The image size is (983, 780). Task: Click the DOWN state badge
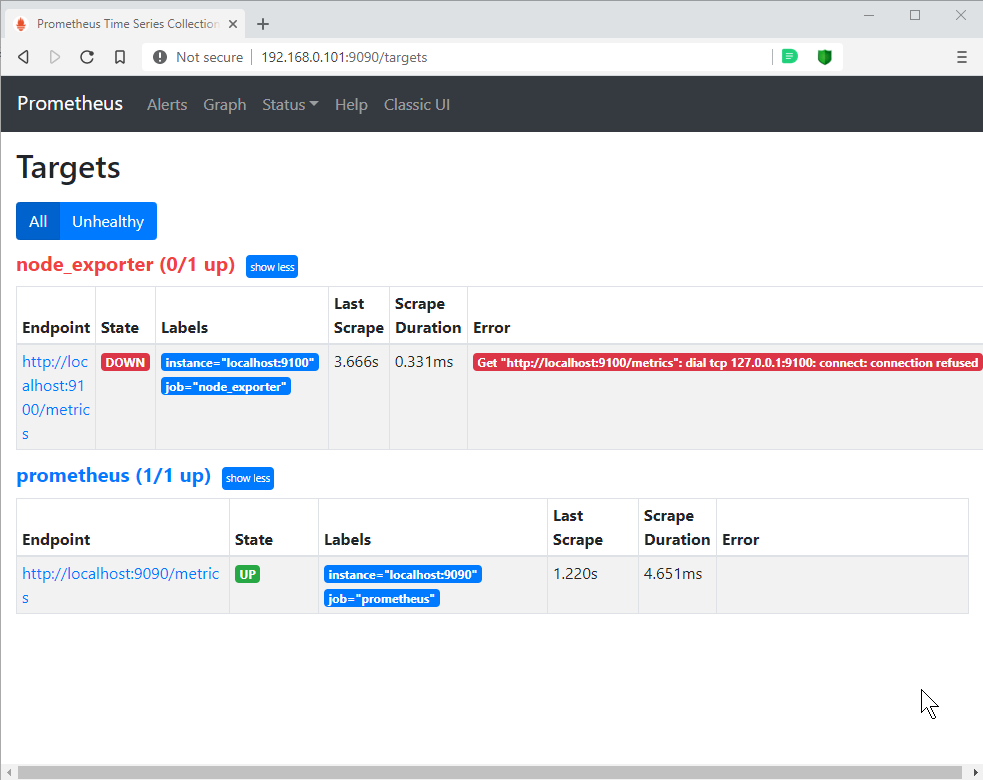click(x=125, y=362)
